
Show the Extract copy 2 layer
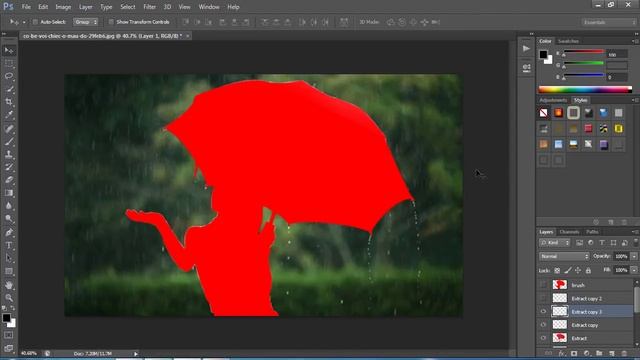pos(543,298)
